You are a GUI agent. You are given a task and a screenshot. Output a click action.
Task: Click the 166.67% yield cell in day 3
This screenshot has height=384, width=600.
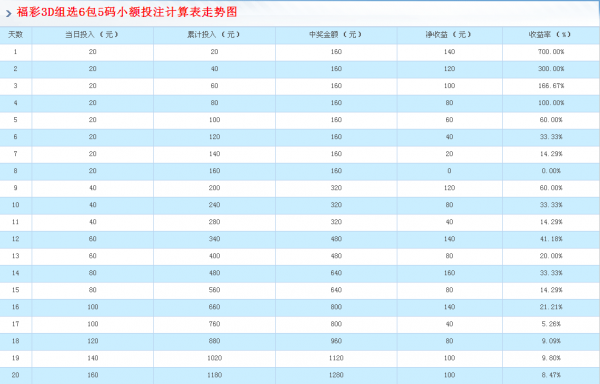coord(551,86)
